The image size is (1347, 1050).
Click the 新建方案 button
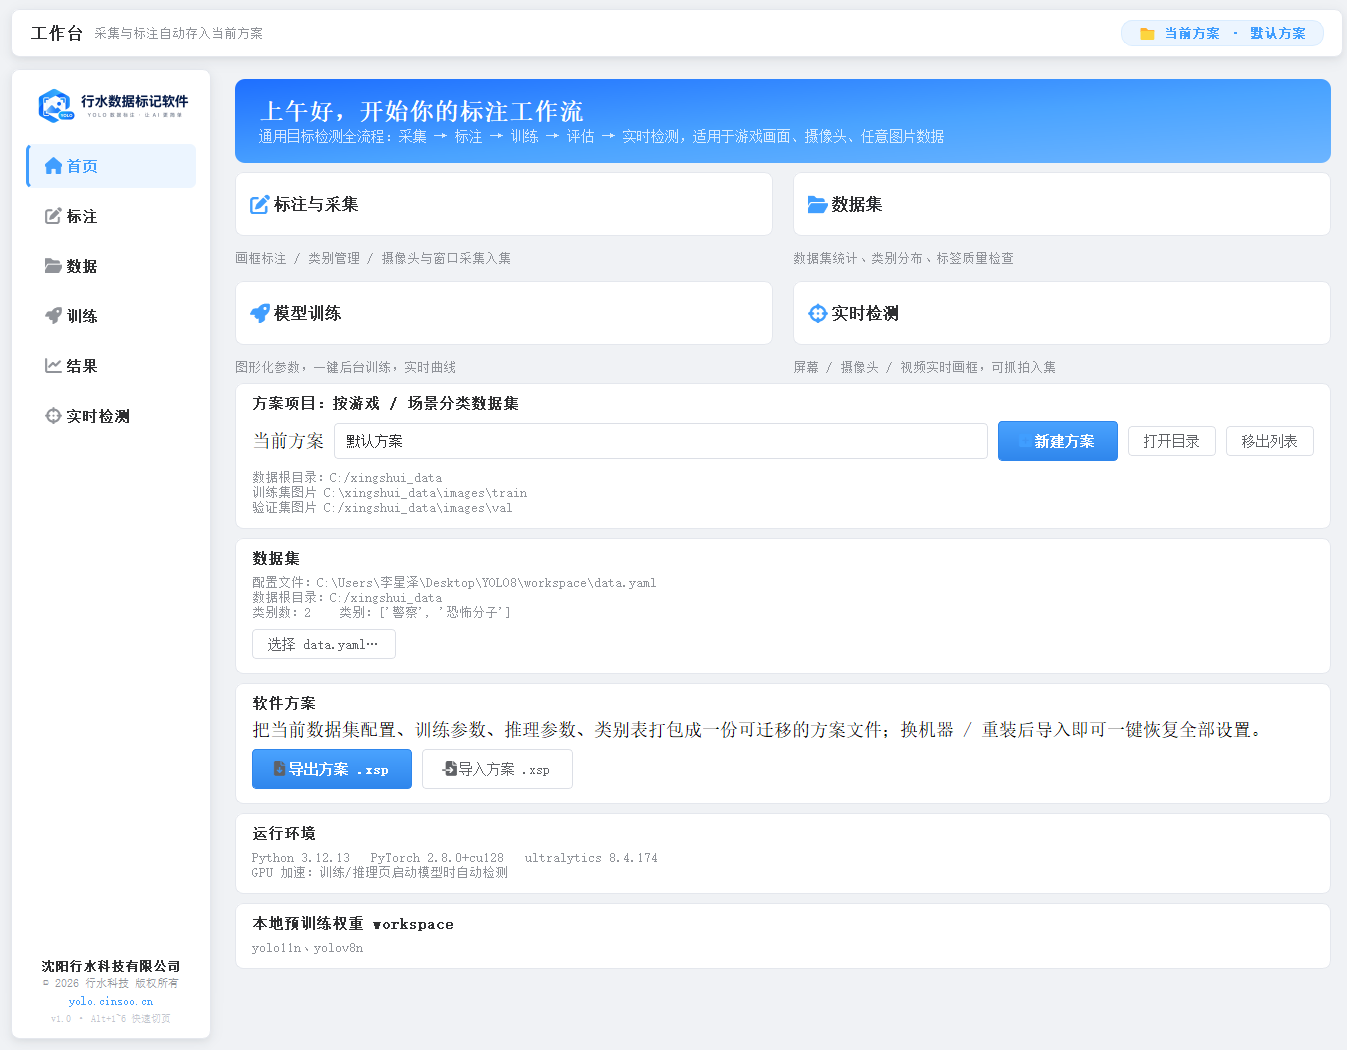point(1058,441)
